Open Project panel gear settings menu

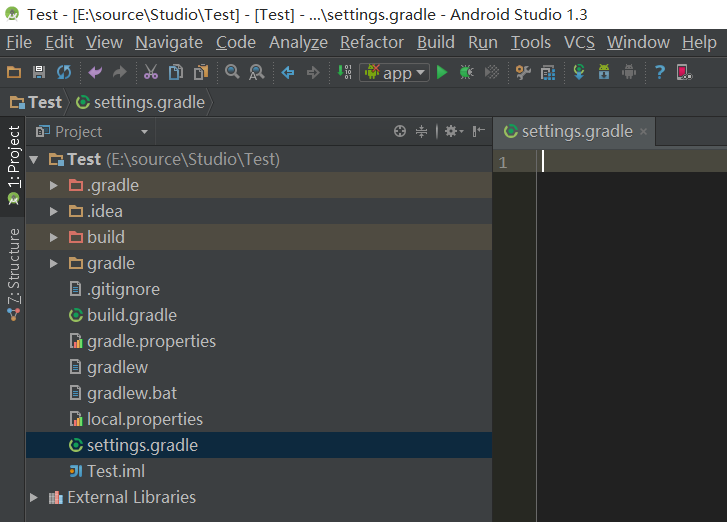click(x=454, y=132)
